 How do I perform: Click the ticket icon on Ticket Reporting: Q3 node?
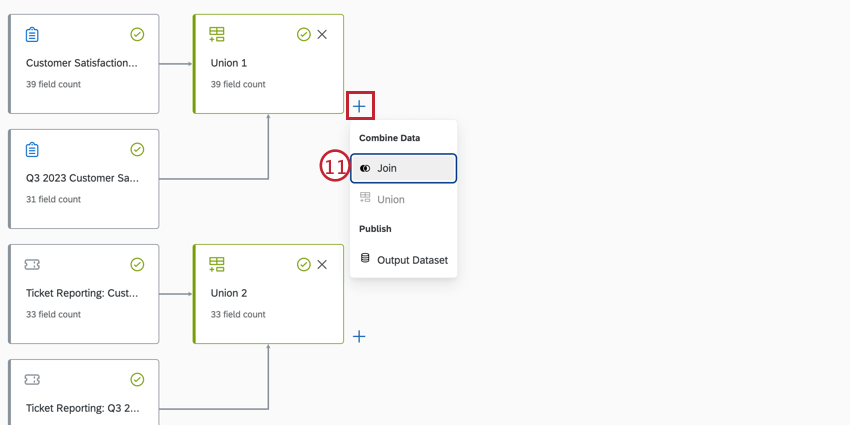[32, 380]
